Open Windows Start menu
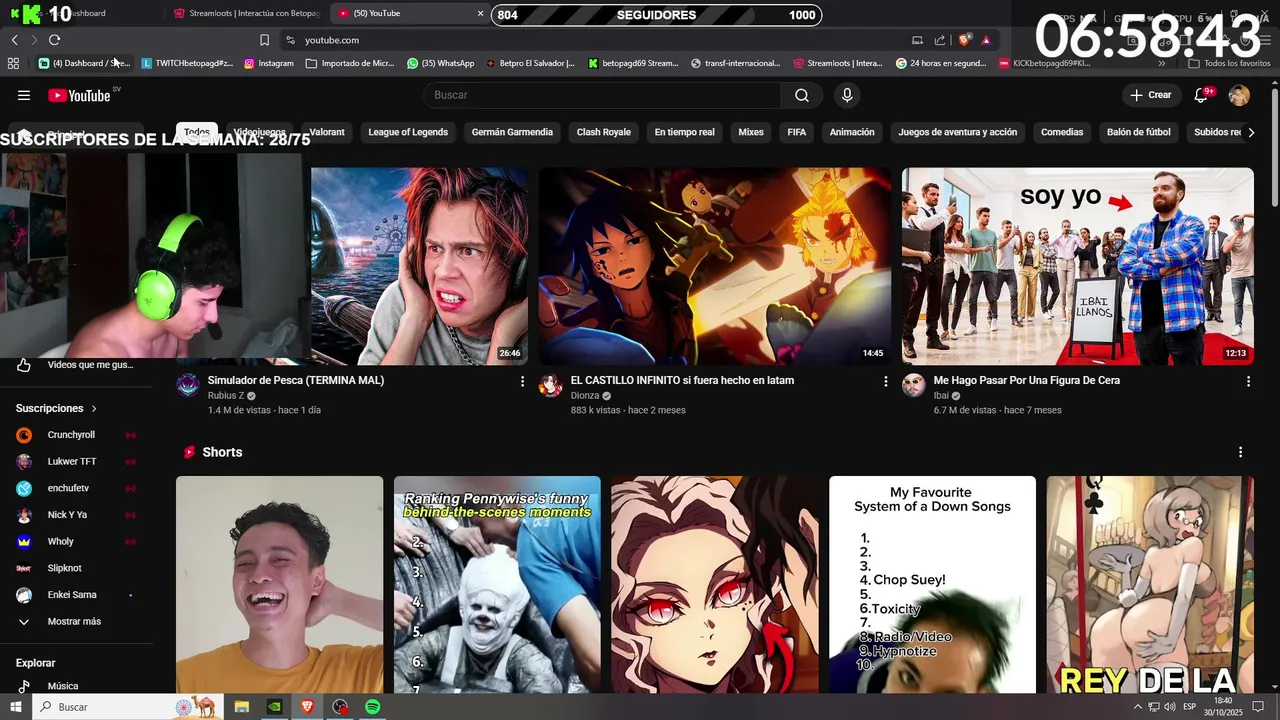 coord(14,707)
